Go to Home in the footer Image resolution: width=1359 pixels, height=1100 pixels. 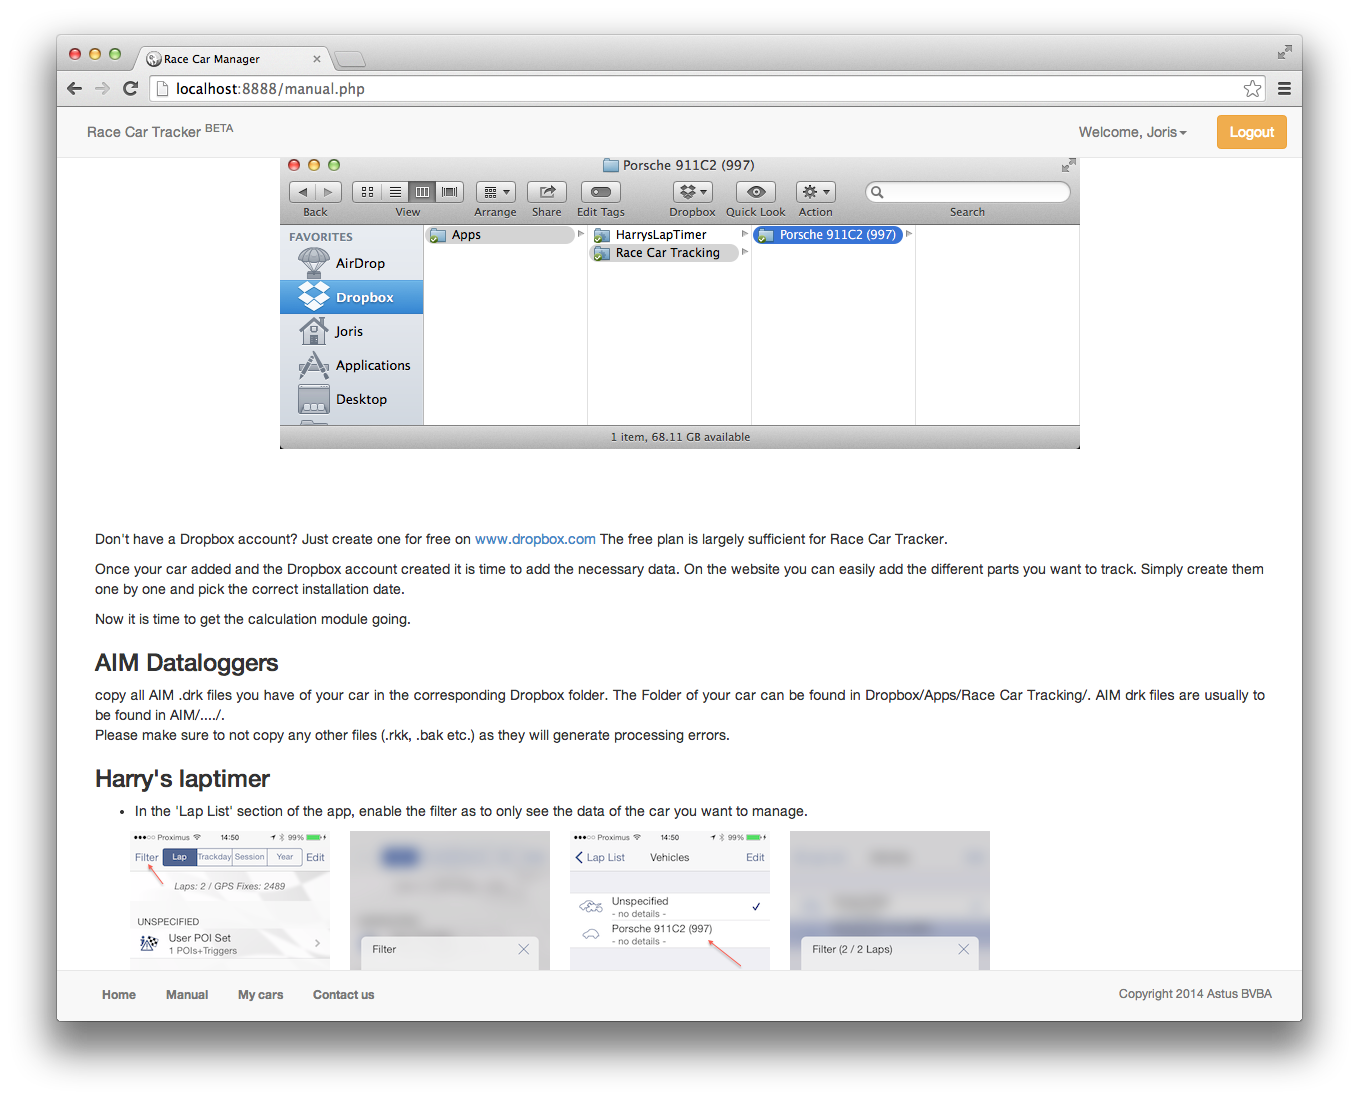[119, 995]
